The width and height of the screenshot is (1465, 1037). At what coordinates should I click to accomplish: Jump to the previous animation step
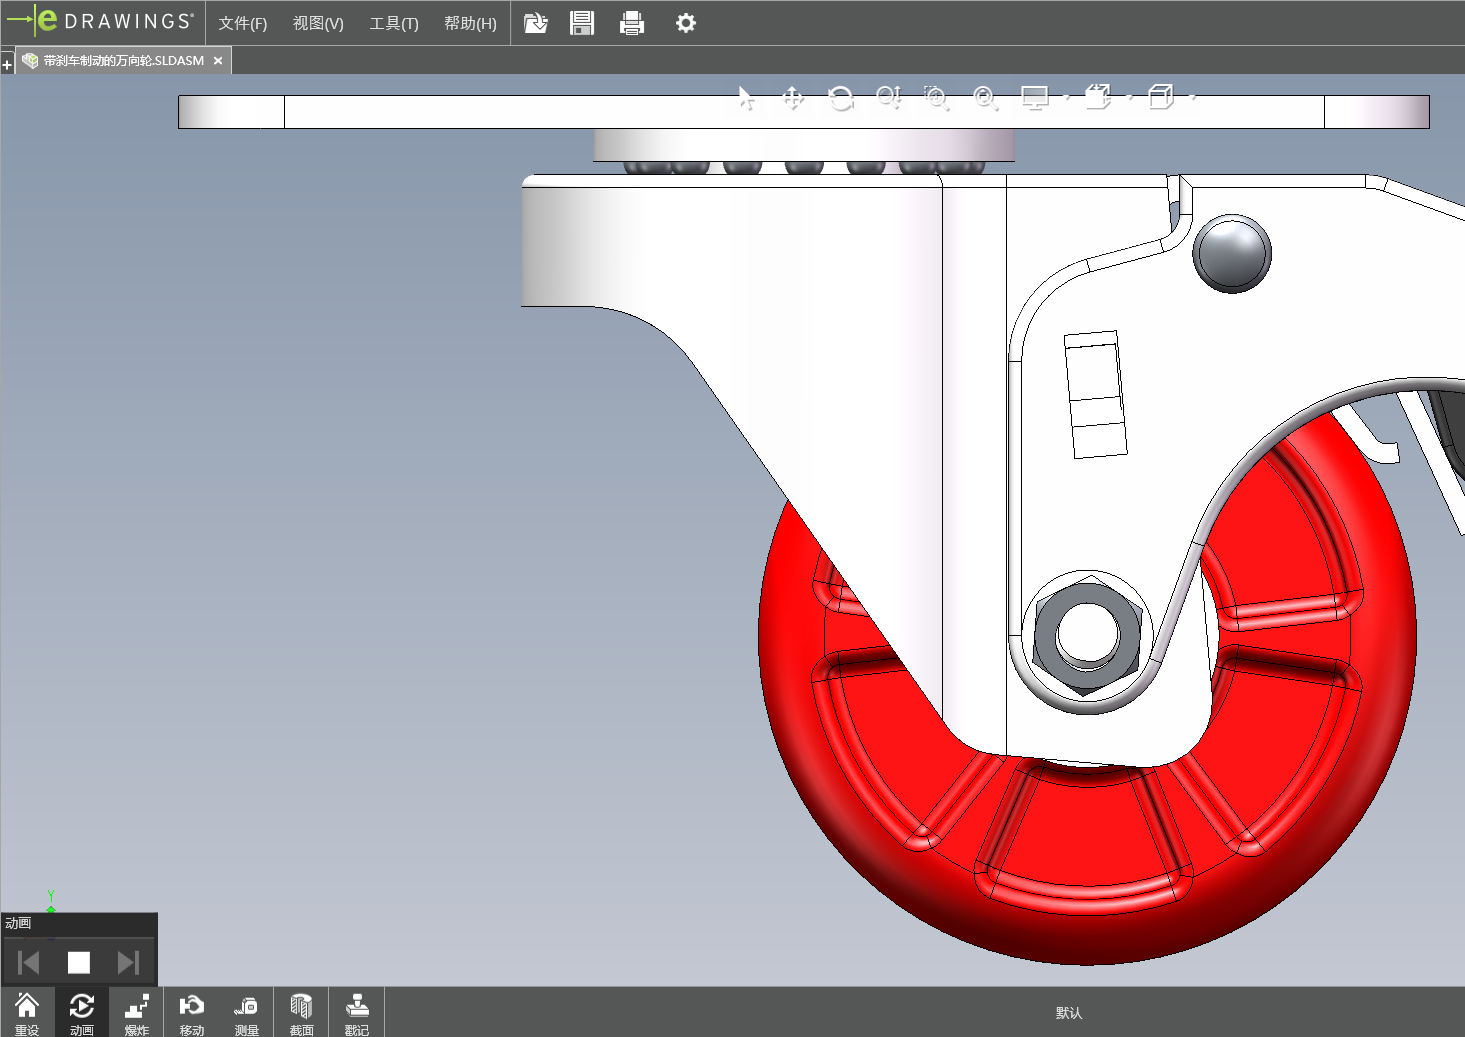point(29,962)
